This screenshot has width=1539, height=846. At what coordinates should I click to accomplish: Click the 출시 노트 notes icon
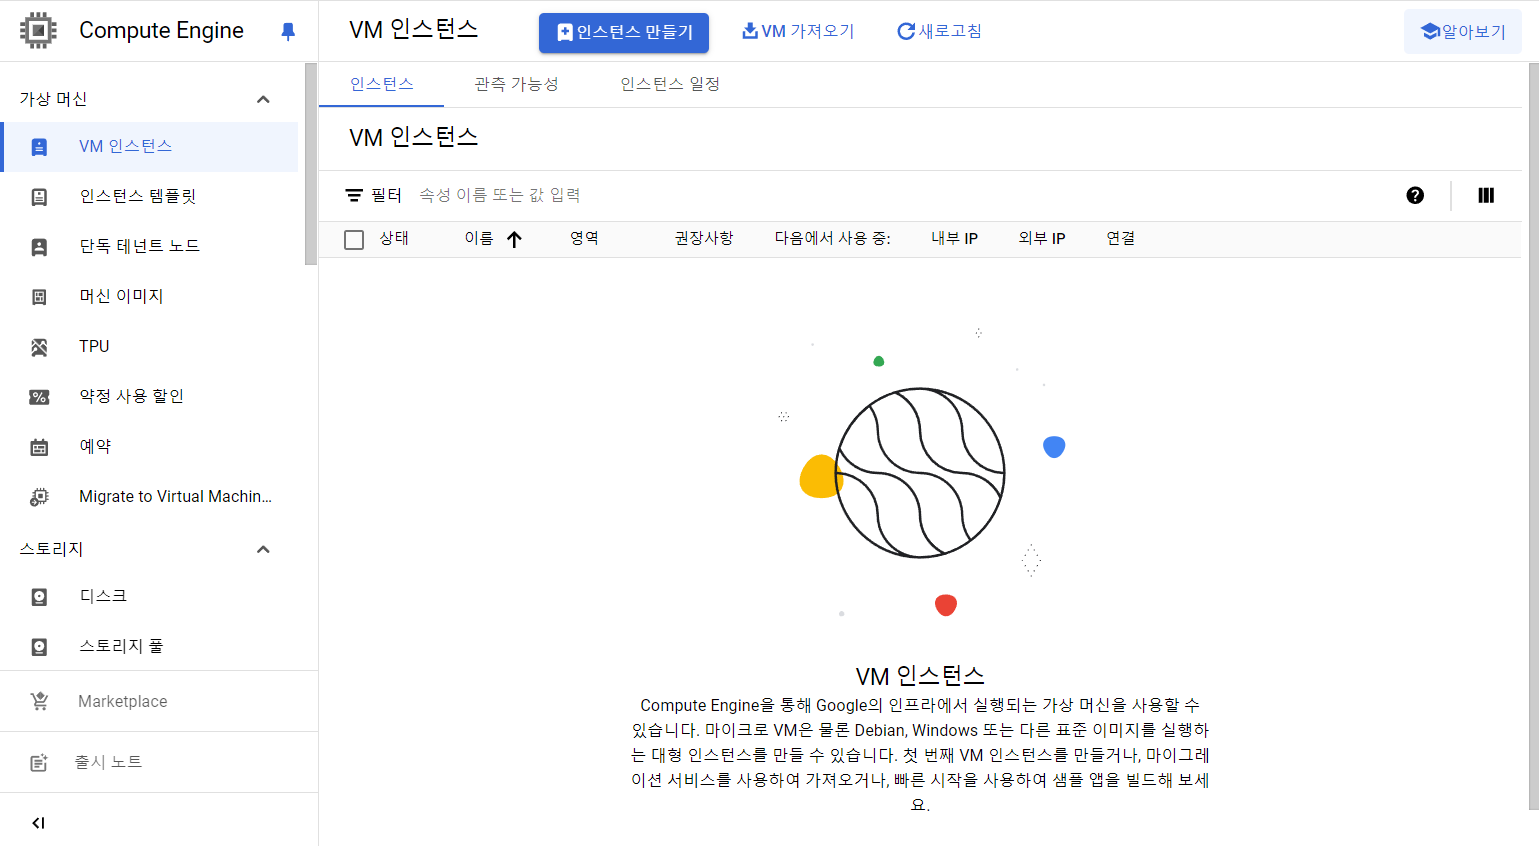coord(39,763)
